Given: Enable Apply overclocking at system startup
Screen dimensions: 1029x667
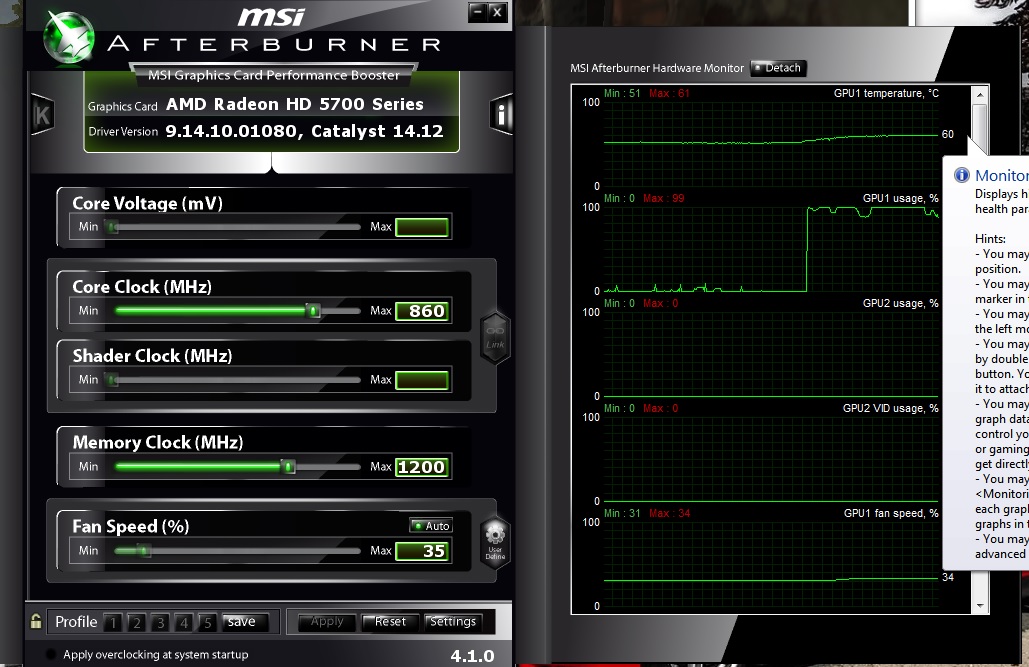Looking at the screenshot, I should (x=51, y=655).
